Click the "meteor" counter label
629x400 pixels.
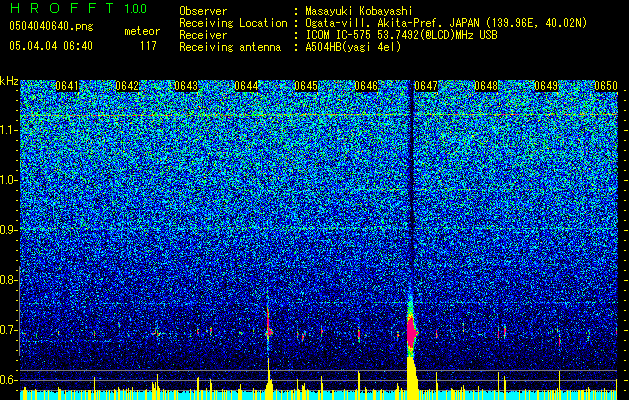(142, 31)
